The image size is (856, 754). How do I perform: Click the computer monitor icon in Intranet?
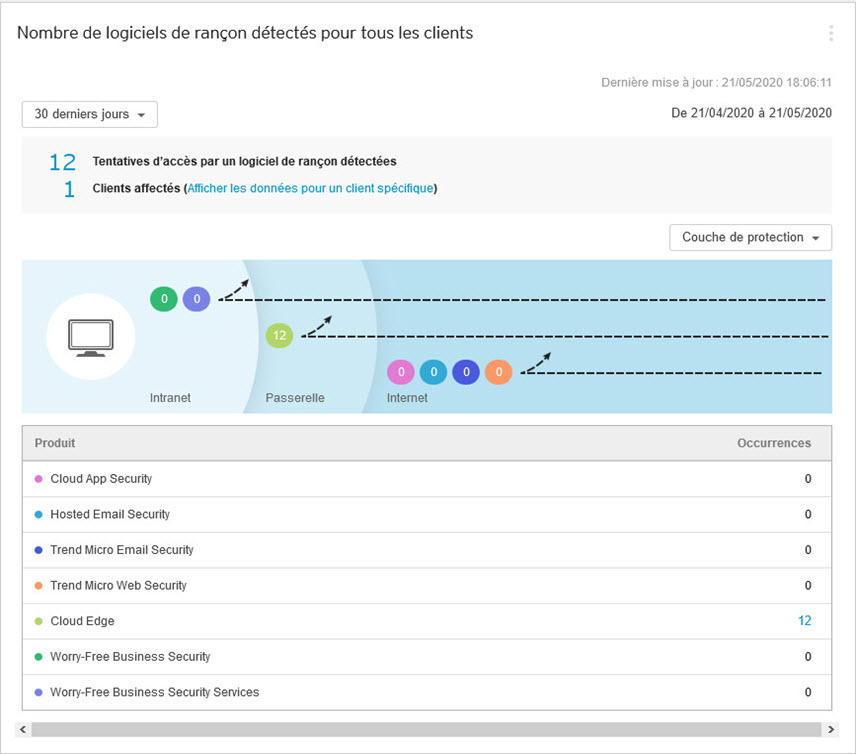click(x=91, y=337)
